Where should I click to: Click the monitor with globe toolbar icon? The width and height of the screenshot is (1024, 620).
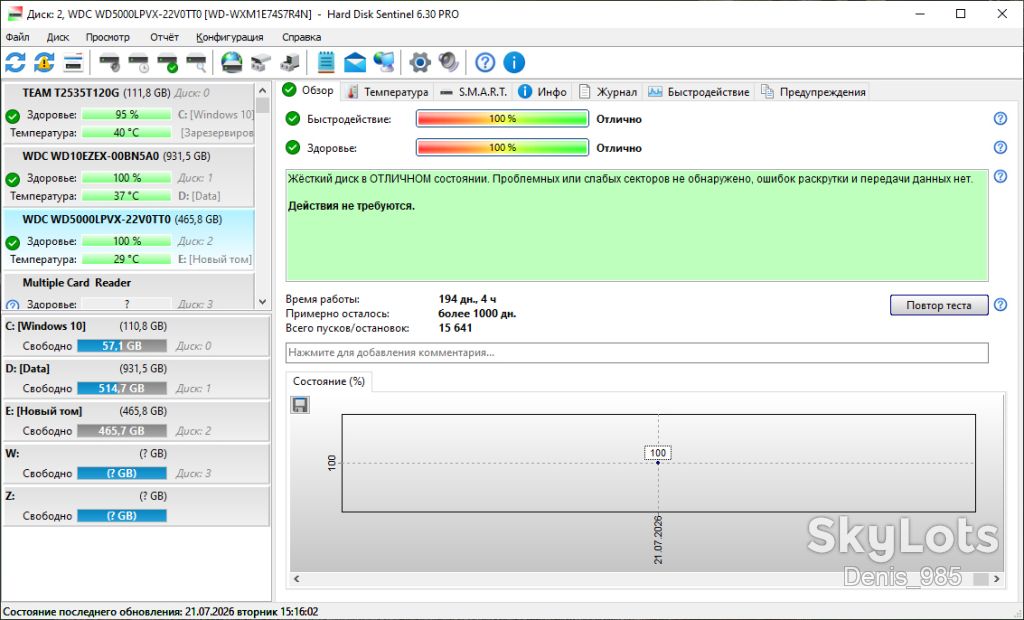pyautogui.click(x=384, y=63)
